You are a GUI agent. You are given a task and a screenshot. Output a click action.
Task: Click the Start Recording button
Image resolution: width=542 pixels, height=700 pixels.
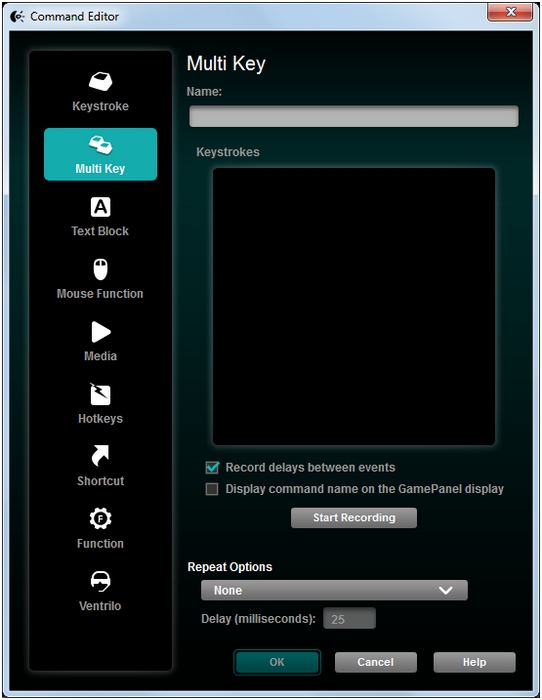(x=354, y=518)
